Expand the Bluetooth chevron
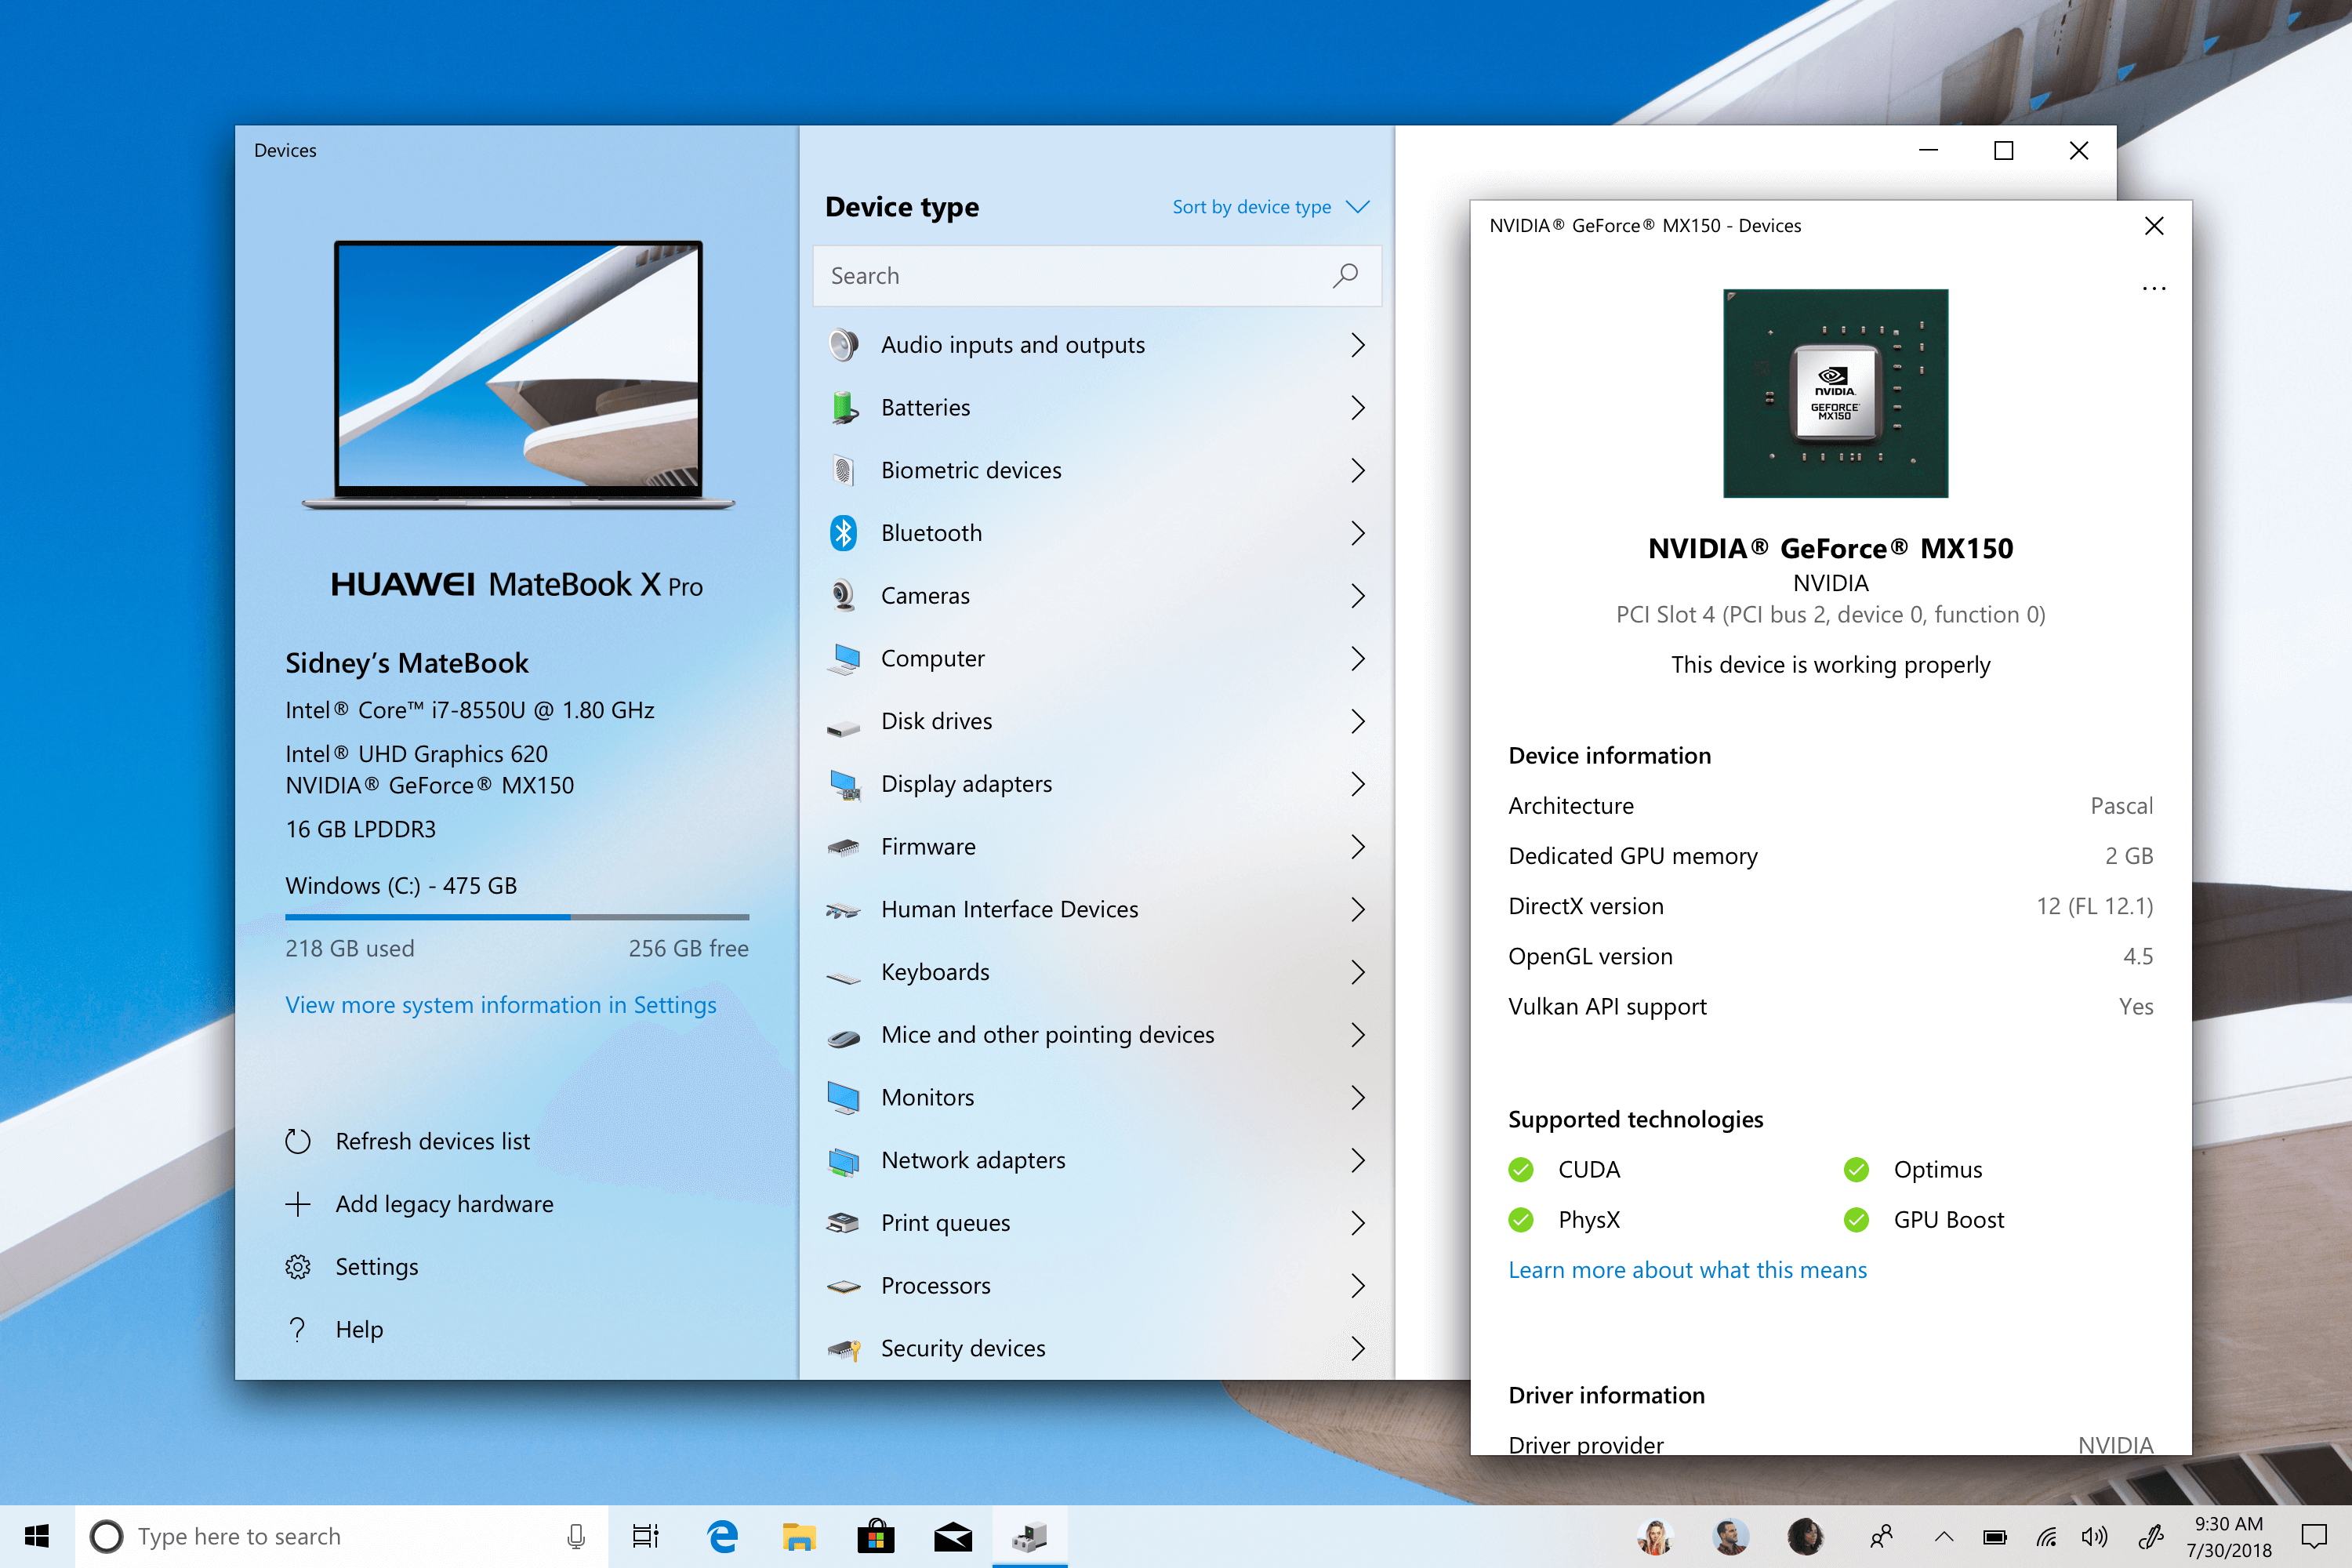2352x1568 pixels. coord(1357,533)
